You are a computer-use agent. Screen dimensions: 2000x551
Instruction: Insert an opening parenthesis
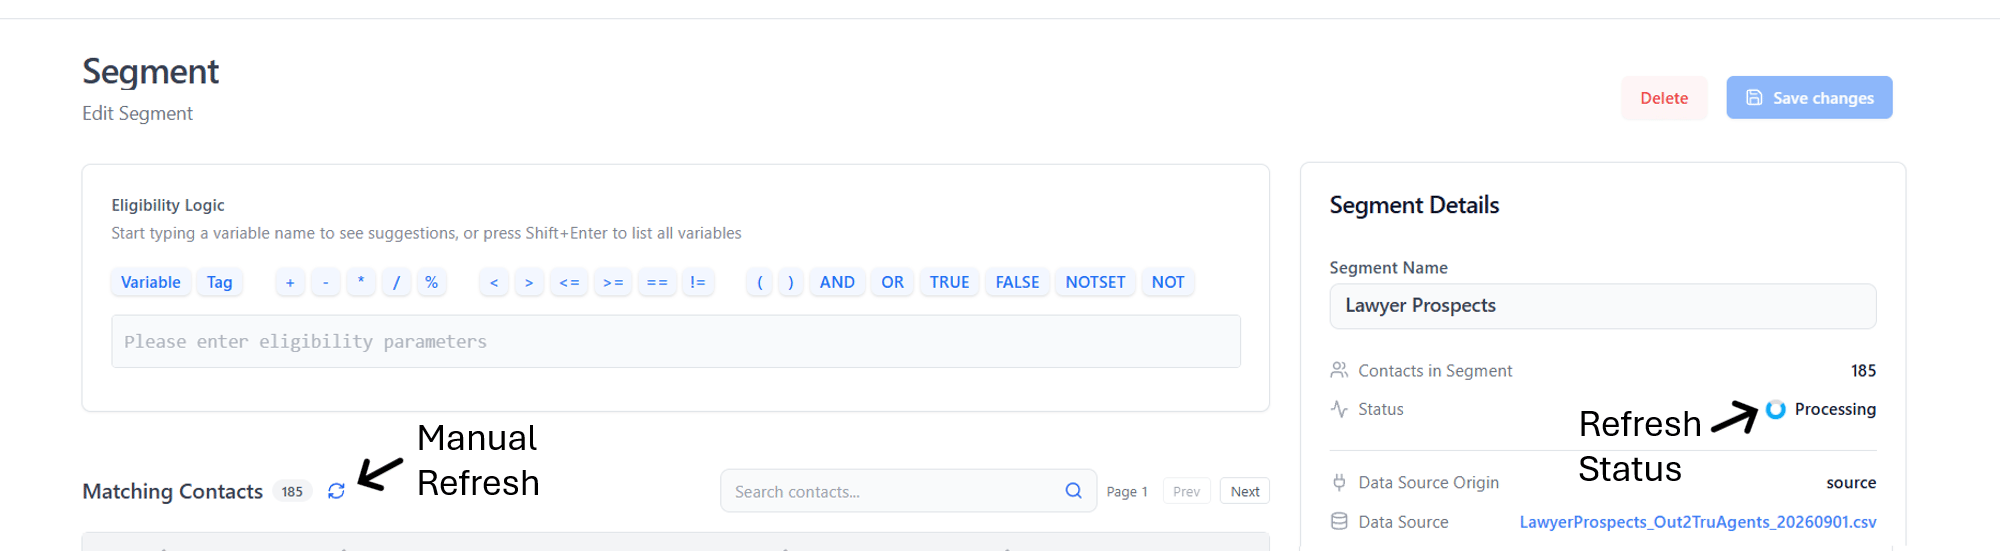point(760,282)
